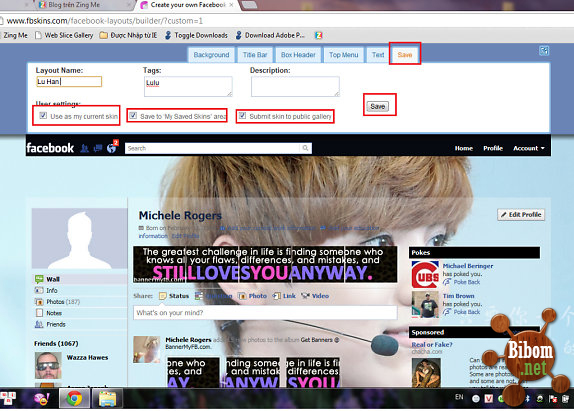
Task: Select the Save tab
Action: (x=405, y=55)
